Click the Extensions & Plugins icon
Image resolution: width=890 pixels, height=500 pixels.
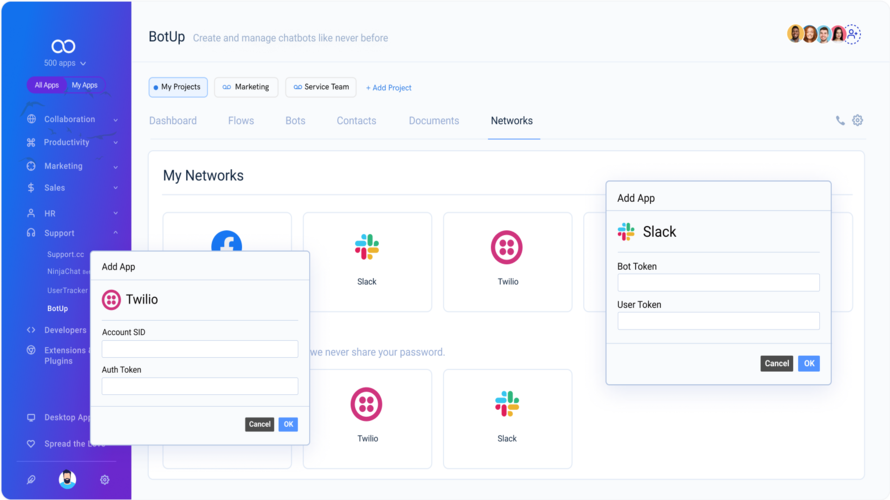tap(31, 350)
